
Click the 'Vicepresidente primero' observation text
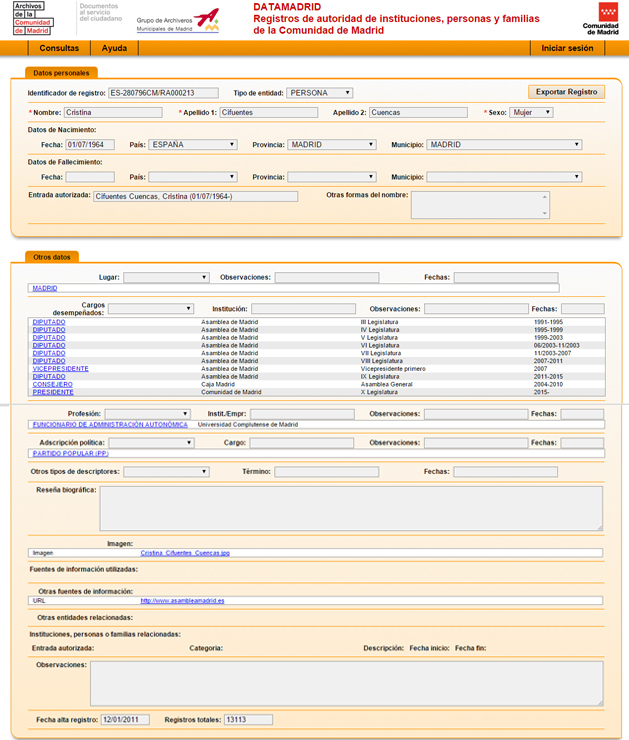click(393, 369)
